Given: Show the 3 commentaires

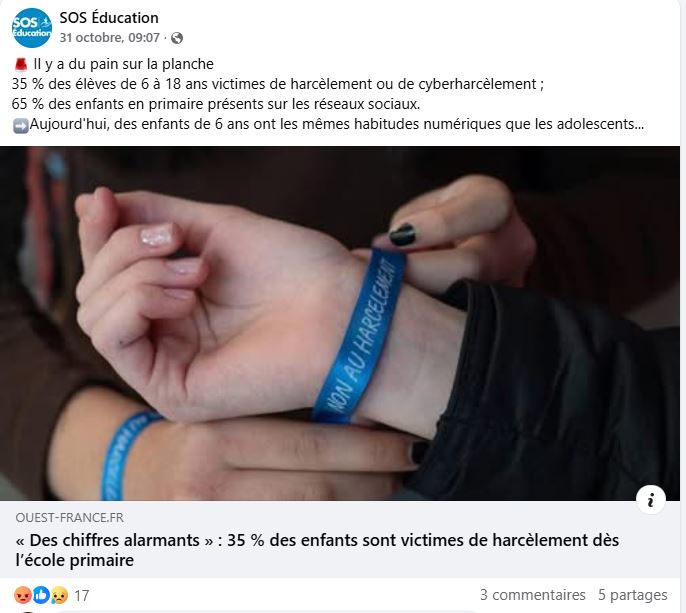Looking at the screenshot, I should [x=532, y=595].
